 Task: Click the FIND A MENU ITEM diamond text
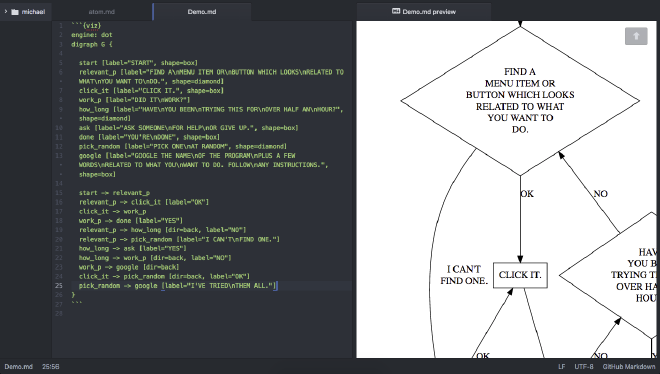pos(520,101)
